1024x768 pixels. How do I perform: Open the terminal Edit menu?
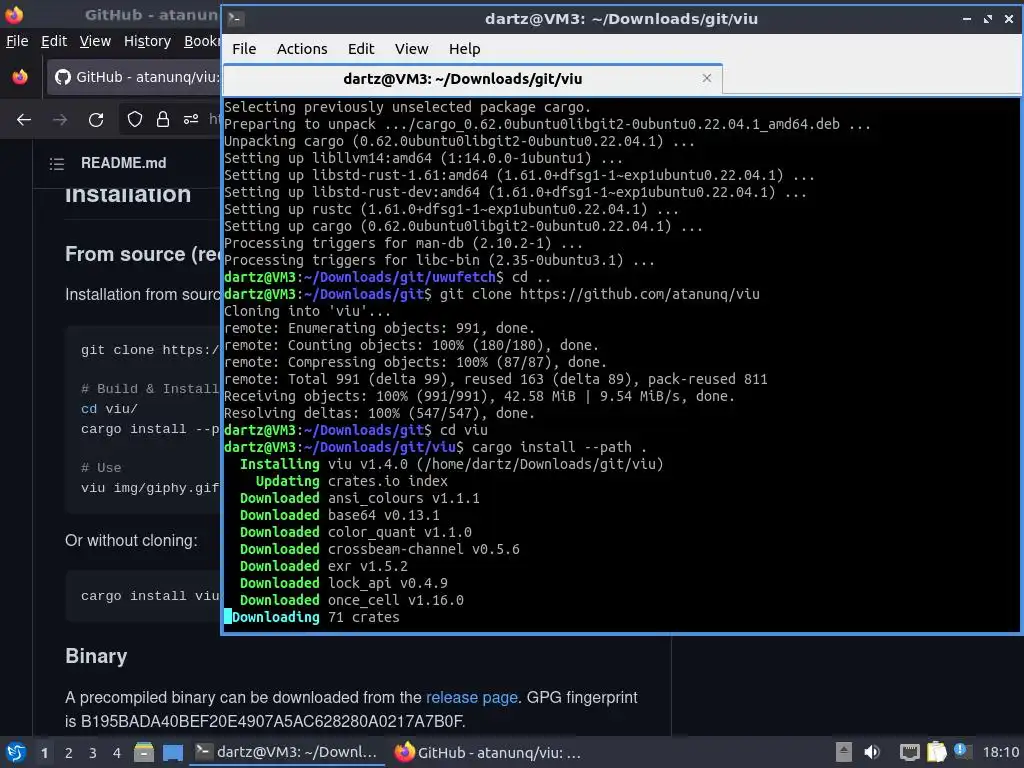click(x=360, y=49)
